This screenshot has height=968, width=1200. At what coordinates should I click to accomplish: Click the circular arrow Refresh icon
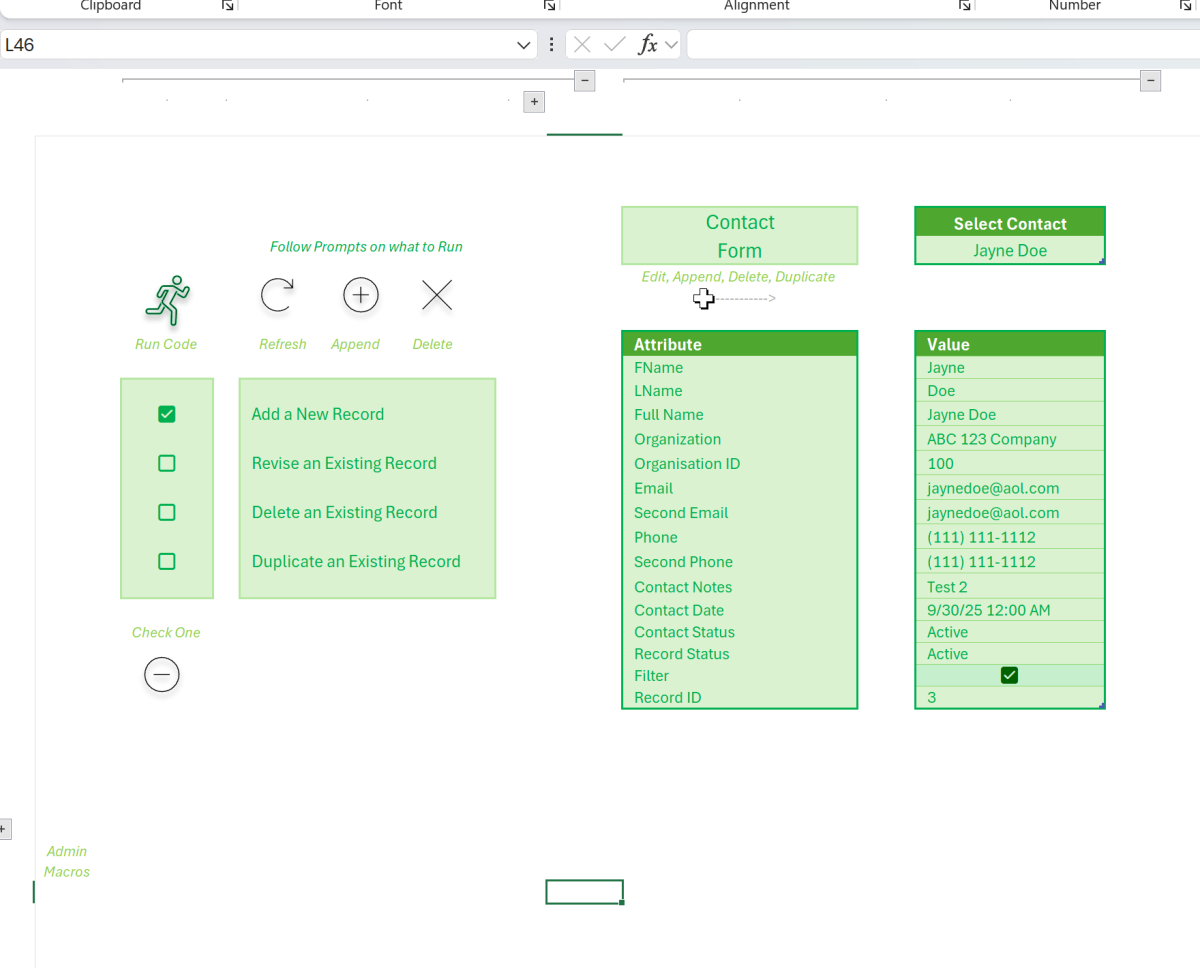[277, 295]
